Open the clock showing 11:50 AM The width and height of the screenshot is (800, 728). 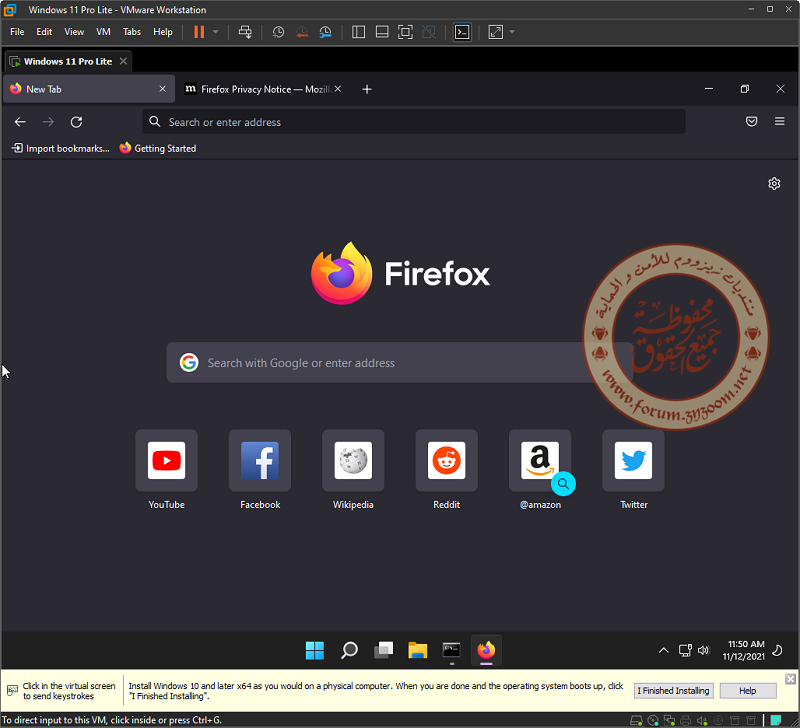point(744,650)
